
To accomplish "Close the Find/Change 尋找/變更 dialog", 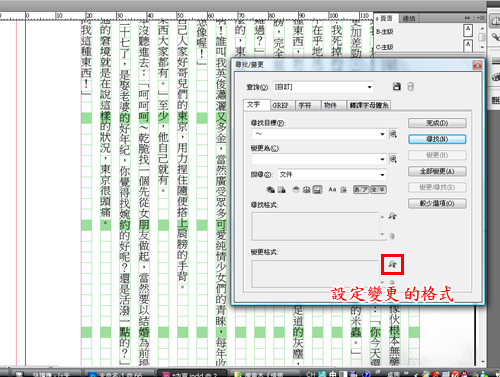I will [477, 65].
